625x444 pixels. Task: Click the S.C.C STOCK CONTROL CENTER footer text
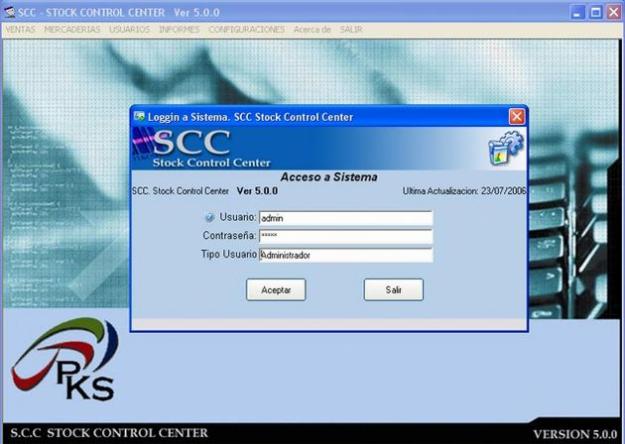click(109, 433)
